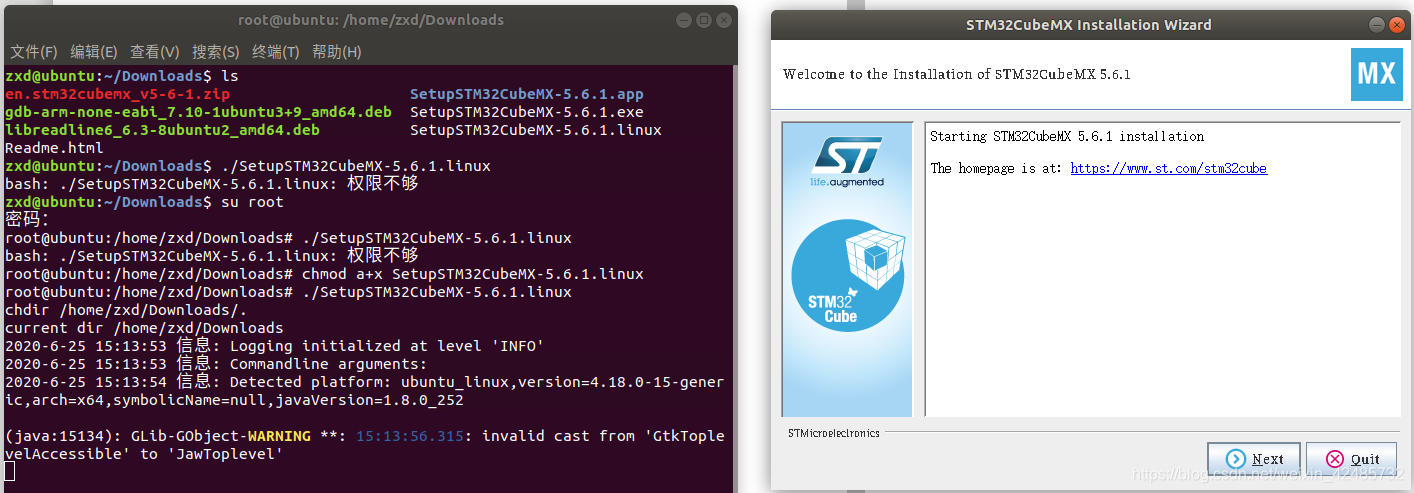Open the 编辑(E) menu in terminal

pos(93,52)
